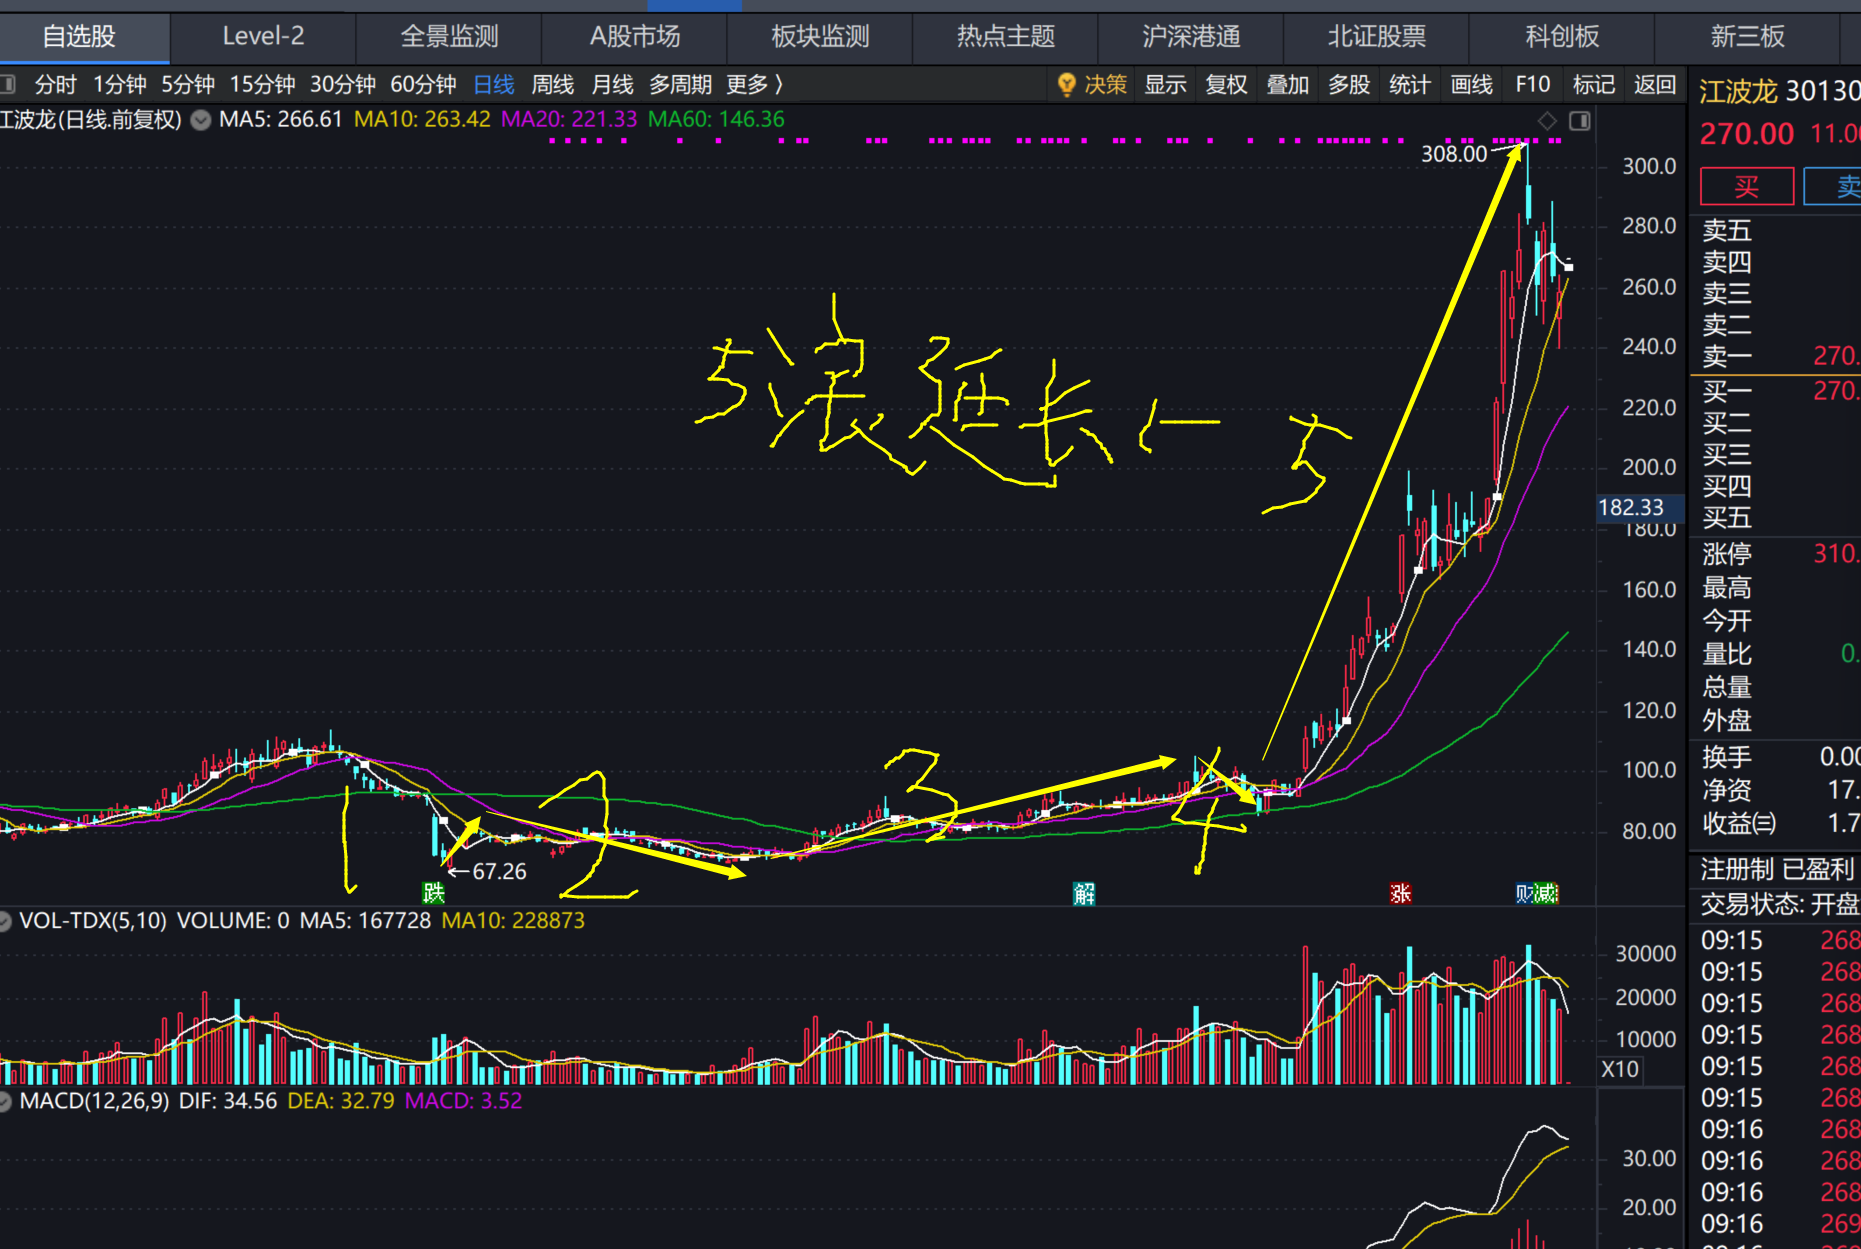Select the 60分钟 chart period
The height and width of the screenshot is (1249, 1861).
point(423,85)
